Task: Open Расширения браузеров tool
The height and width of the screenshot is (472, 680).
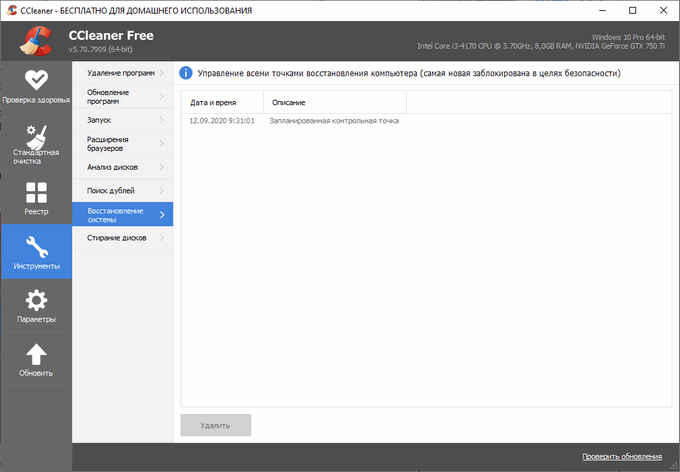Action: tap(123, 144)
